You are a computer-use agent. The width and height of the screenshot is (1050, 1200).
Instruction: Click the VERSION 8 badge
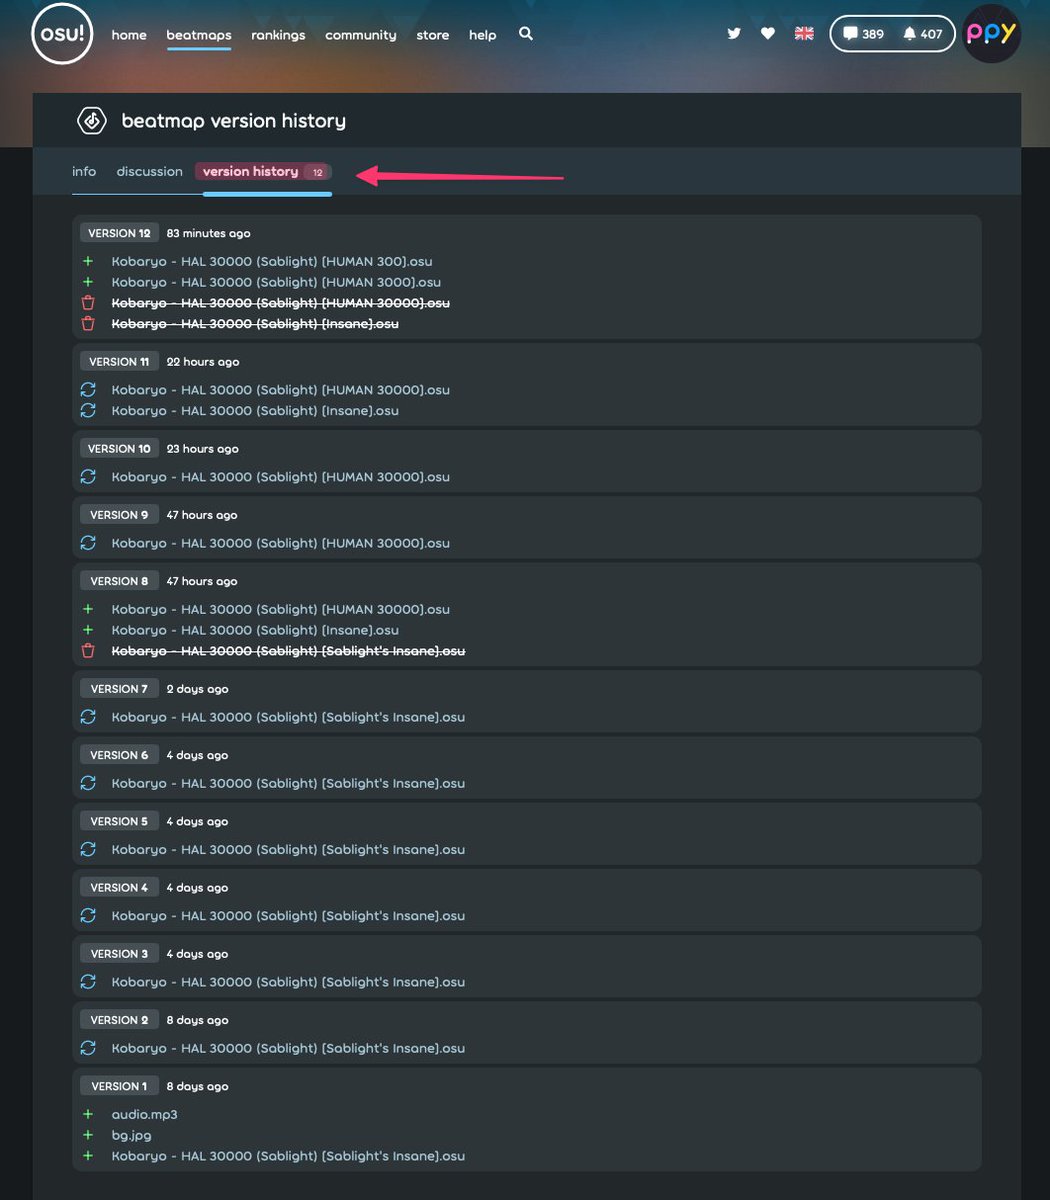pos(119,581)
